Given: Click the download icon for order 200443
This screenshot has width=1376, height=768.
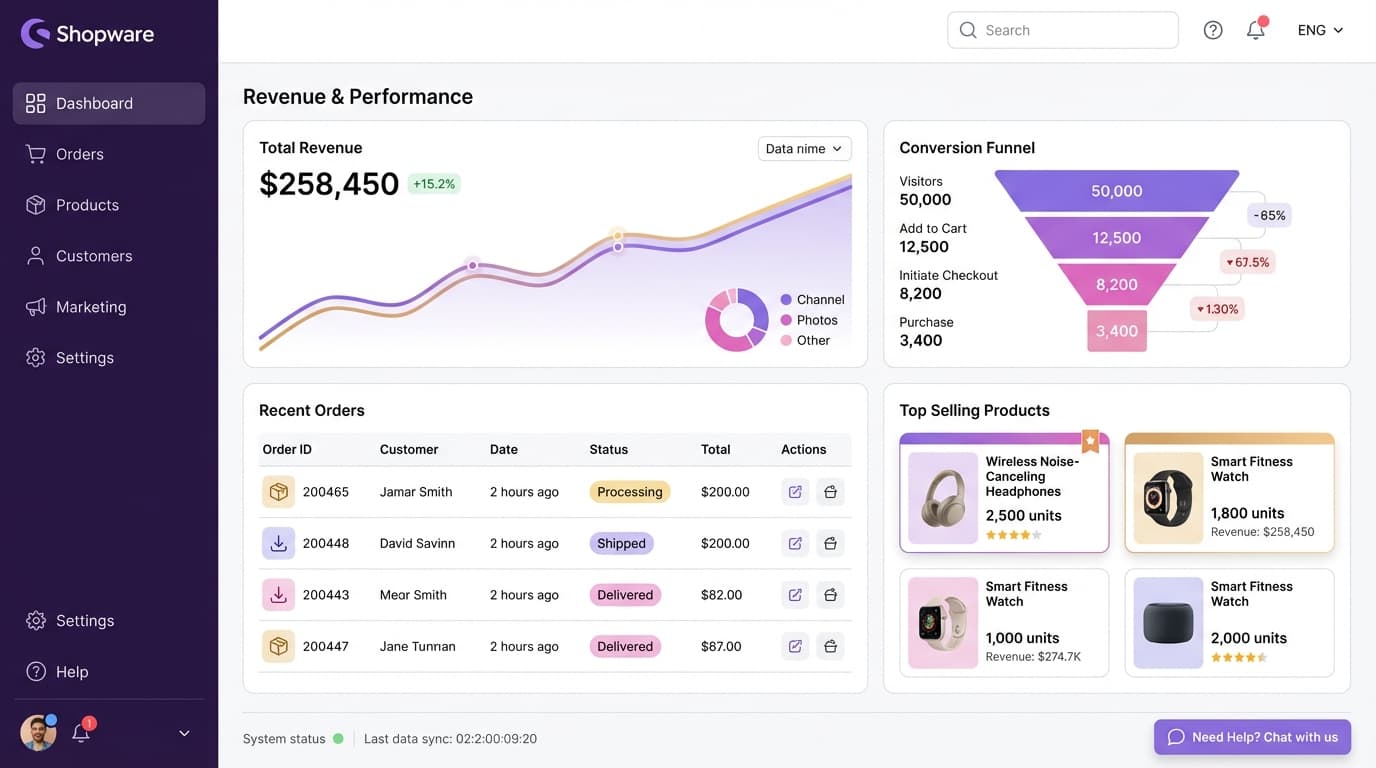Looking at the screenshot, I should [x=279, y=595].
